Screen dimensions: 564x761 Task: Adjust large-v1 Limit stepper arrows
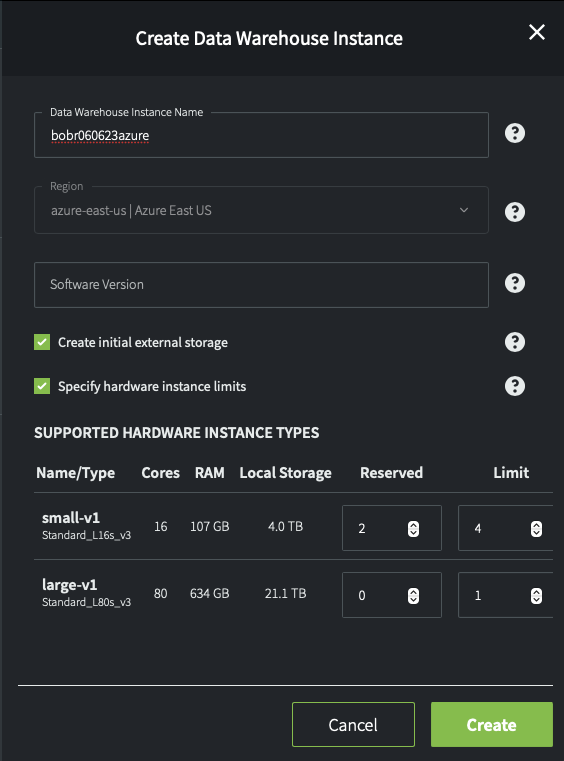[x=536, y=596]
